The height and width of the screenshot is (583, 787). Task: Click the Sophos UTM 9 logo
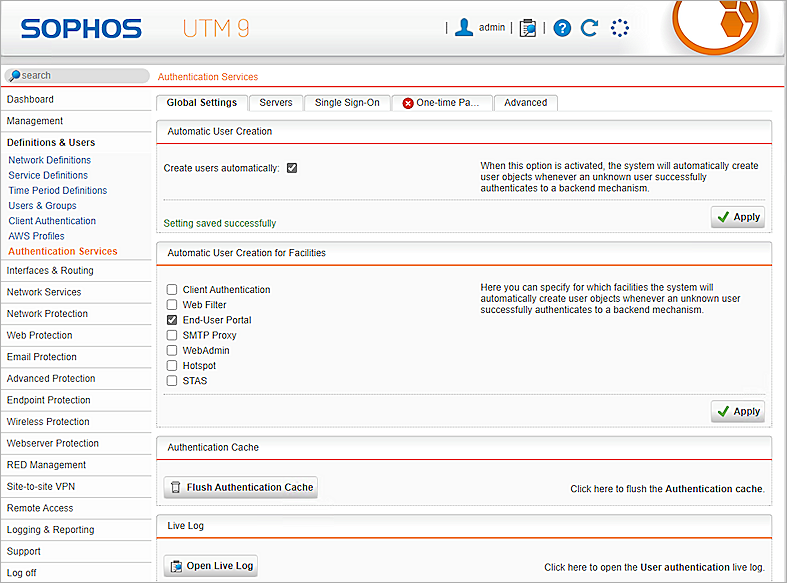[x=135, y=29]
